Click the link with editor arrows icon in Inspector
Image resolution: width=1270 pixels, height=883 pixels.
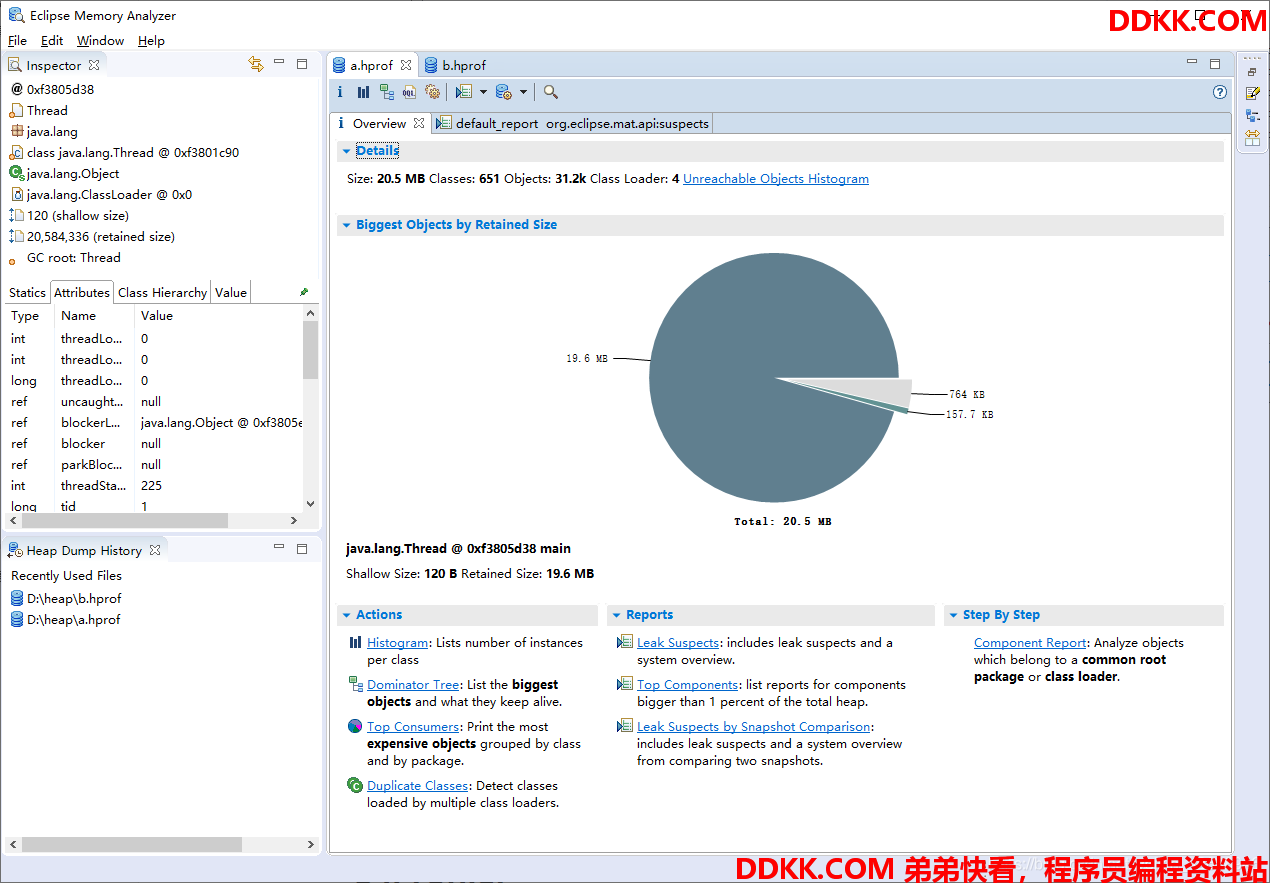(256, 64)
